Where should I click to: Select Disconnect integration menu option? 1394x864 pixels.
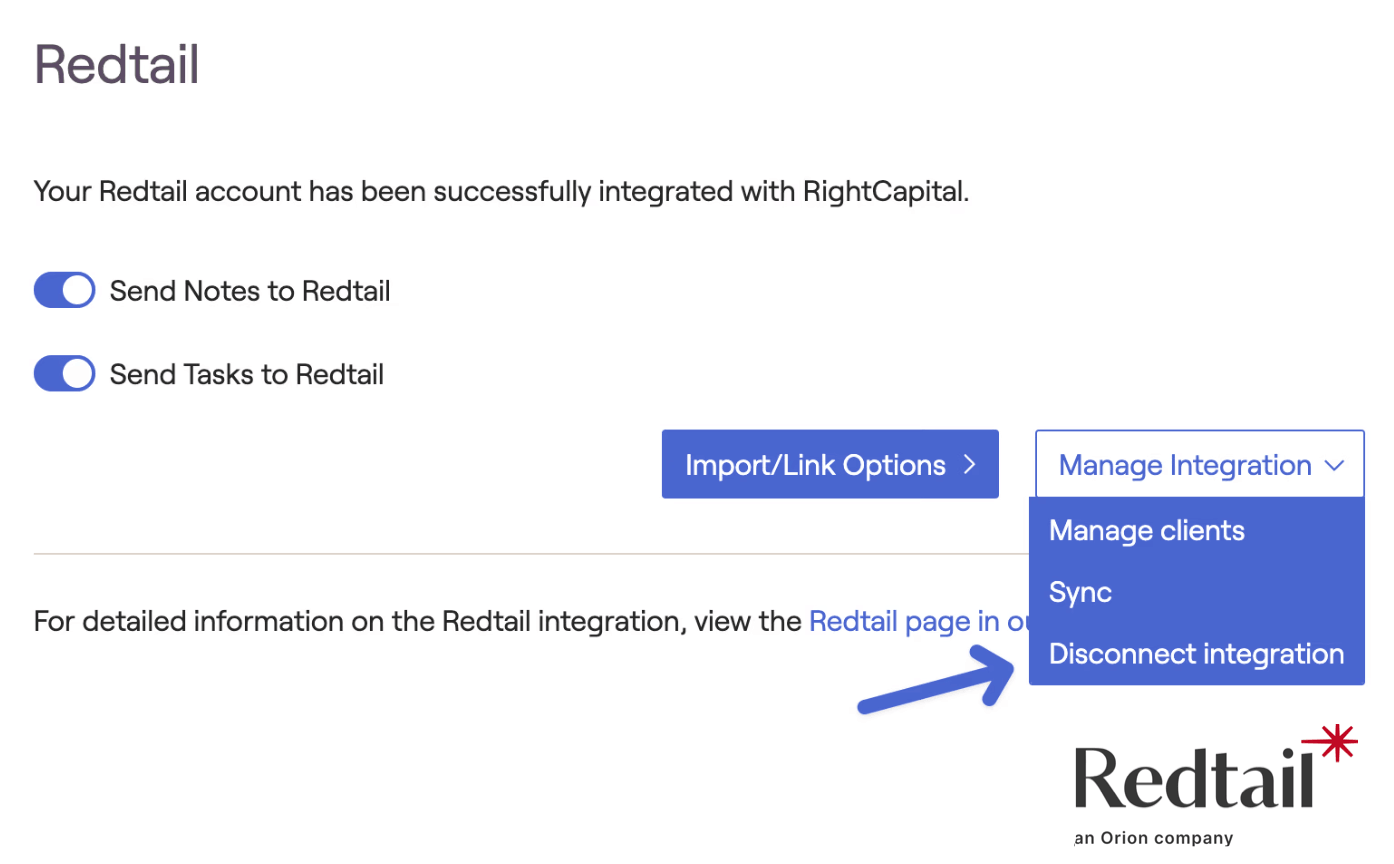[x=1196, y=654]
